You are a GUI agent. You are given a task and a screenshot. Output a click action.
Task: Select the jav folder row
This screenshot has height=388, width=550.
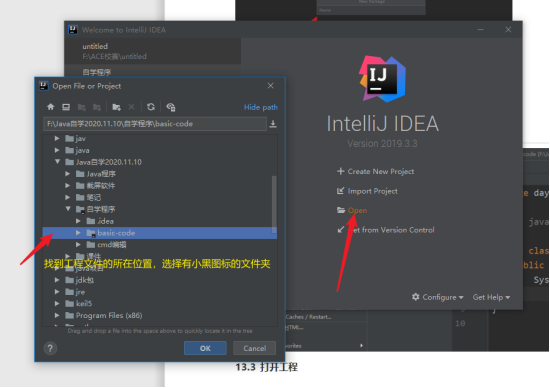160,139
